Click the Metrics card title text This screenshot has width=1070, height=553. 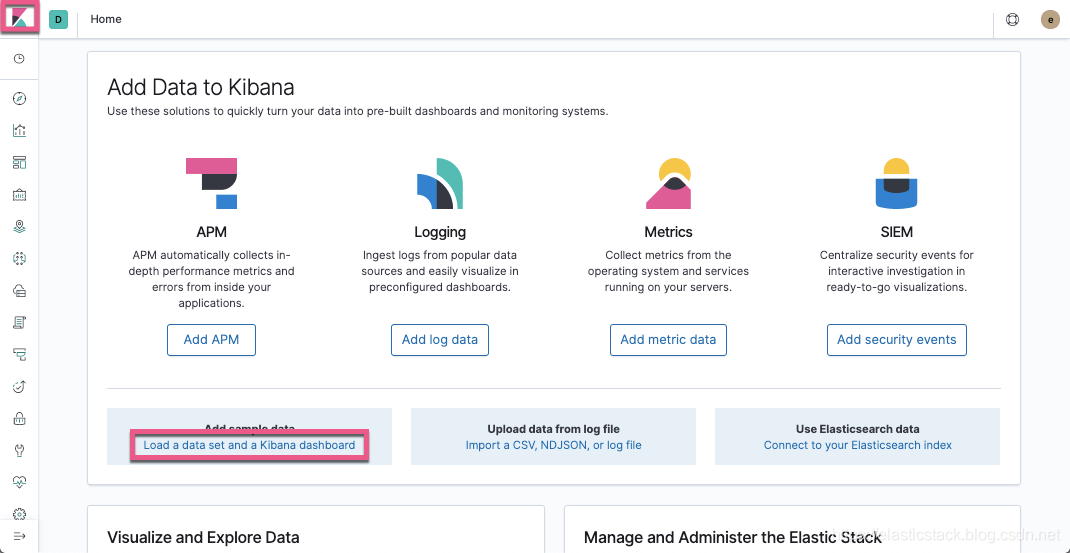click(x=669, y=232)
